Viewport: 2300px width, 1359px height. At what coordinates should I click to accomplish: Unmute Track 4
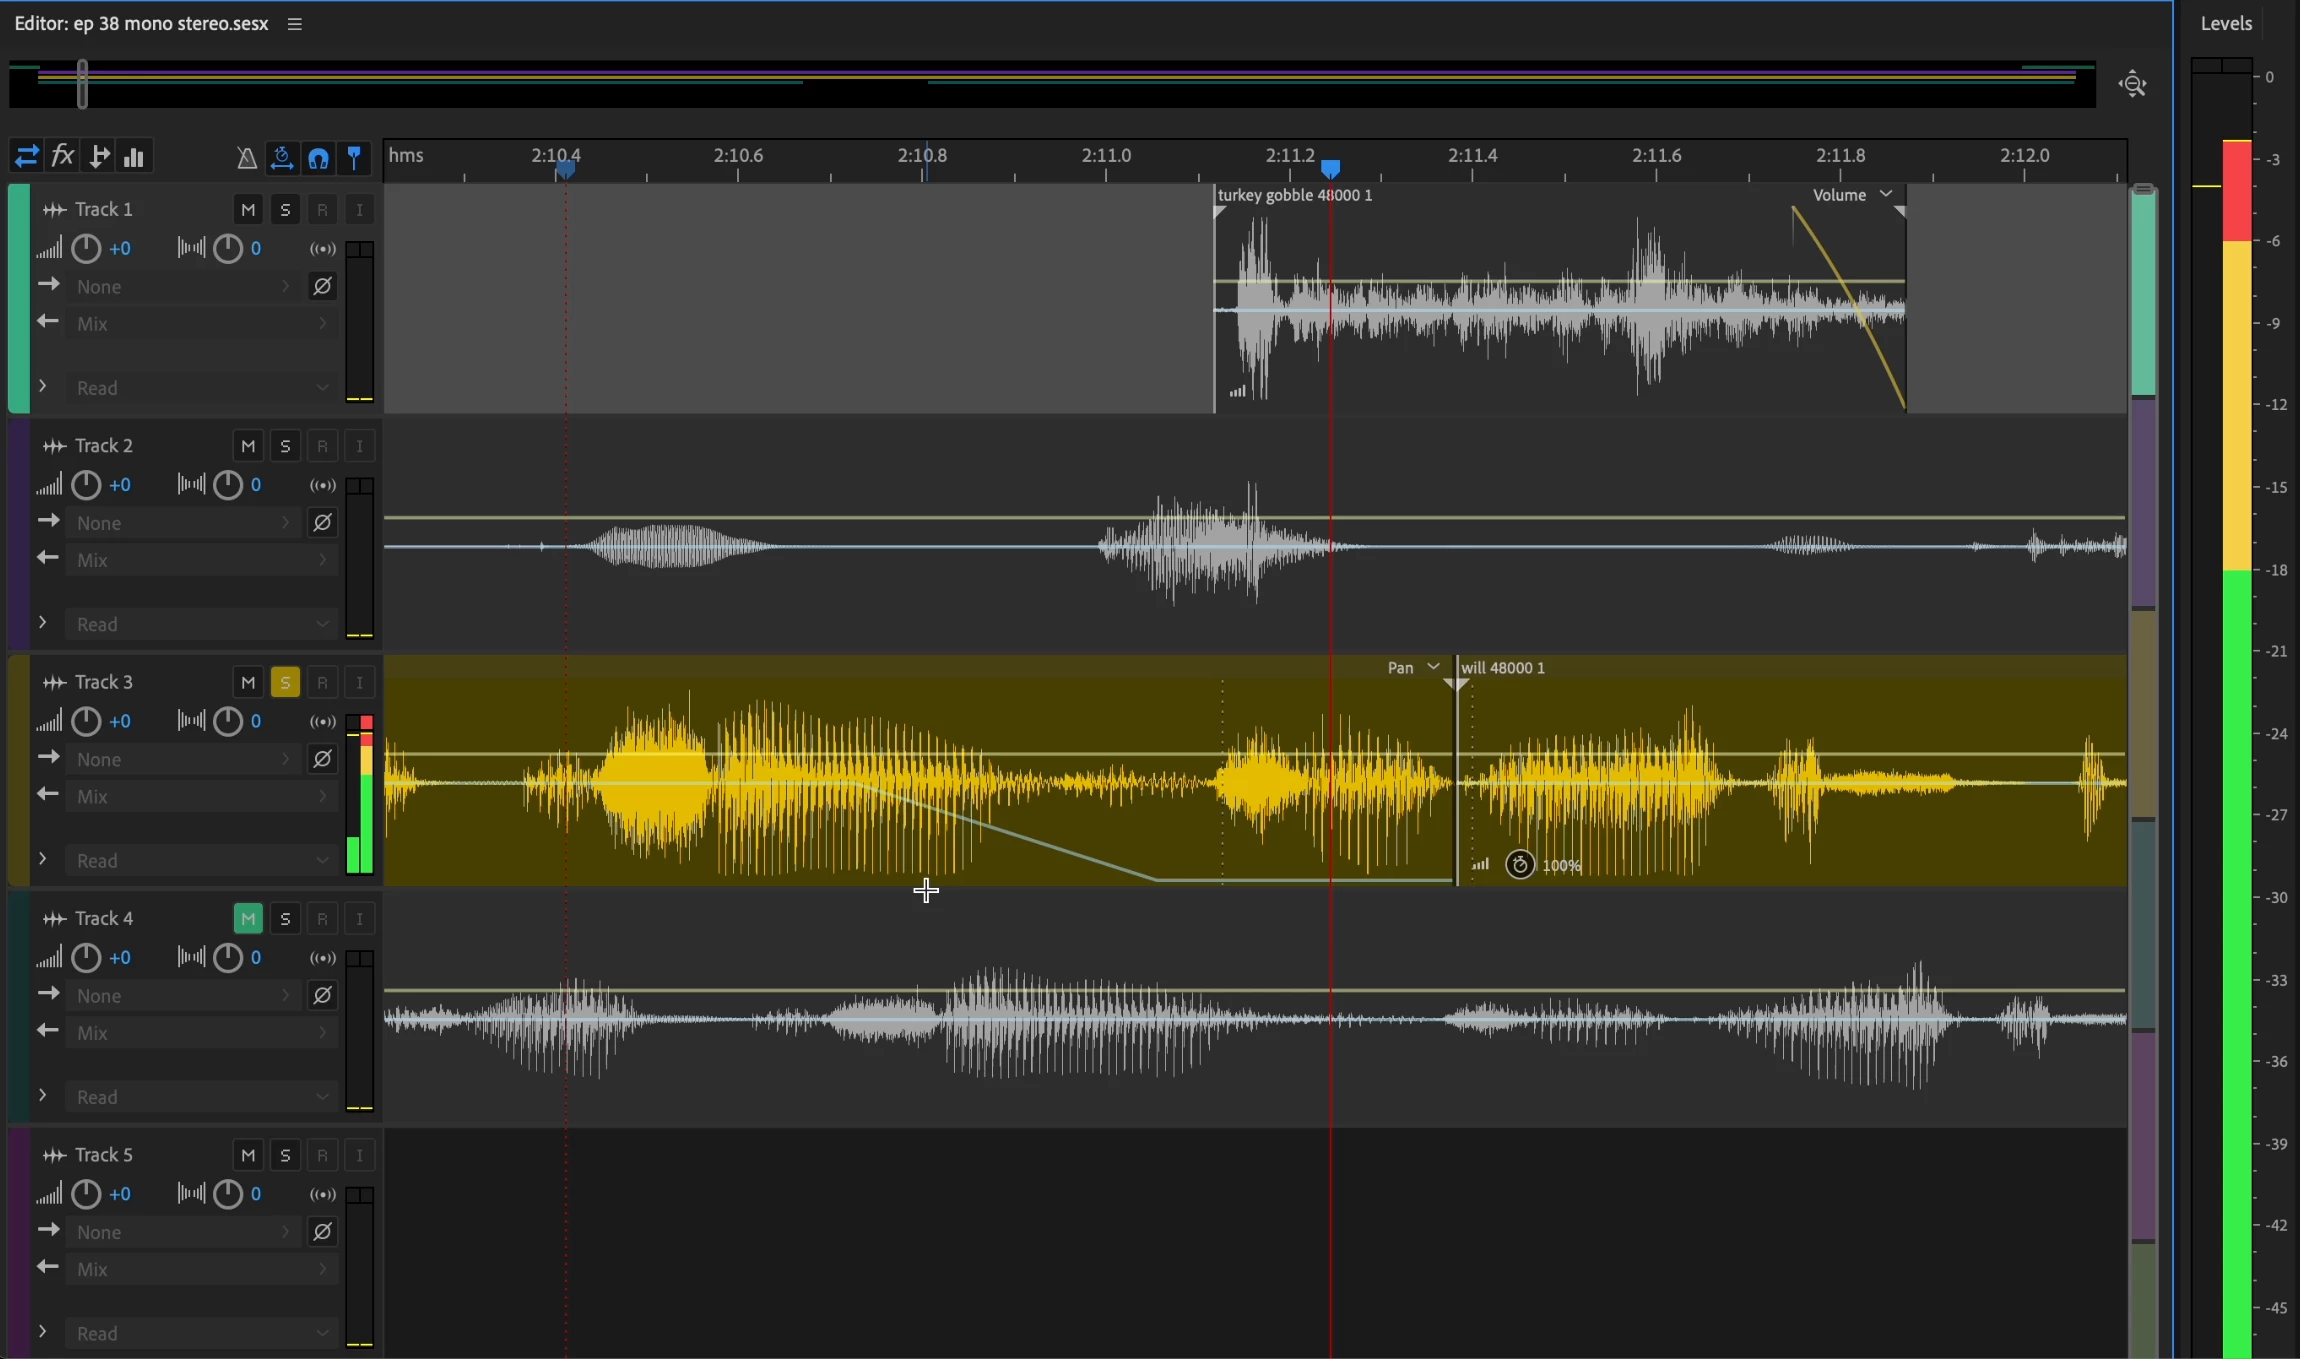pos(247,918)
